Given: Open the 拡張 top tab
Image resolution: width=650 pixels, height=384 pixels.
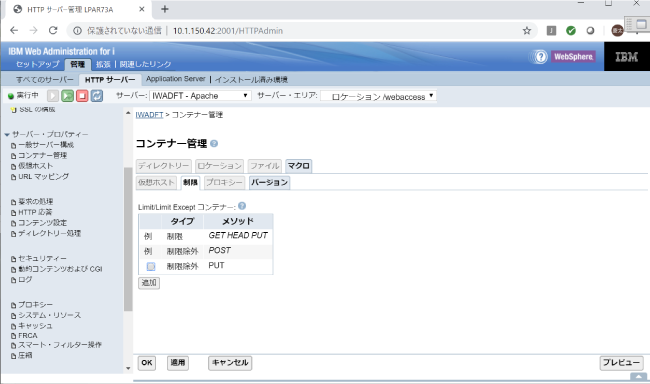Looking at the screenshot, I should 103,64.
